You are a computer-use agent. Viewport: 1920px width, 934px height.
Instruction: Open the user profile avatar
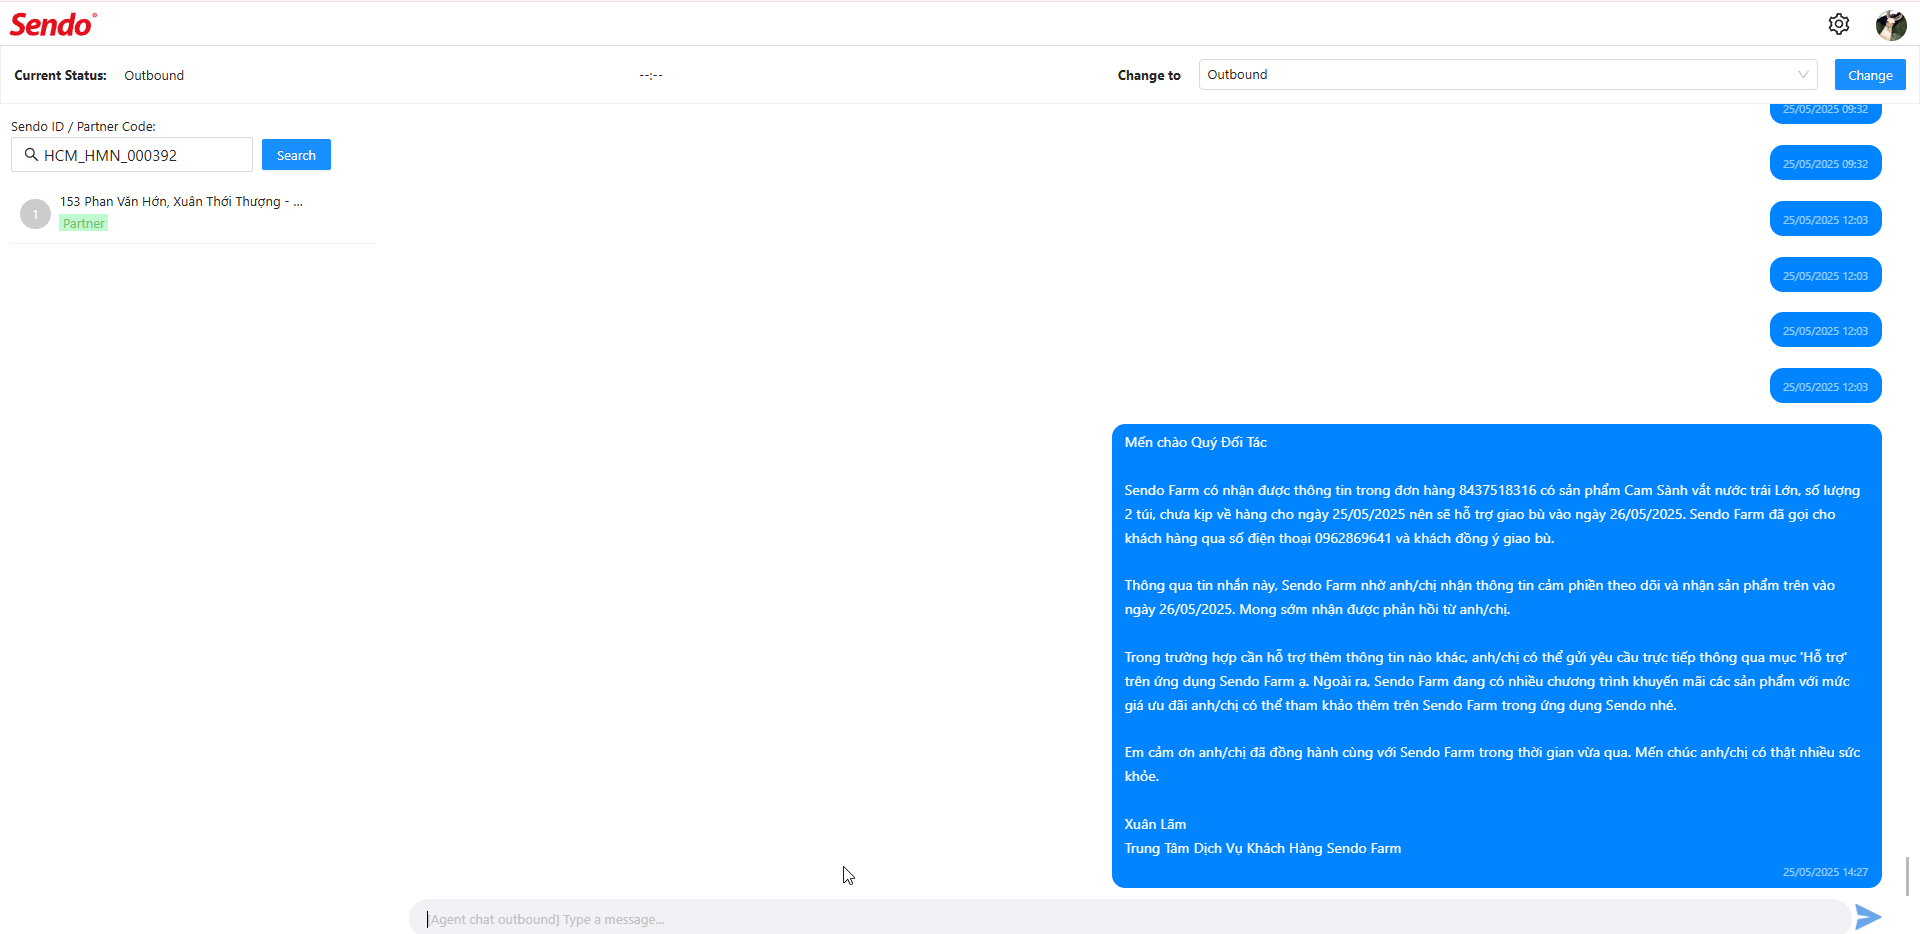(1890, 25)
